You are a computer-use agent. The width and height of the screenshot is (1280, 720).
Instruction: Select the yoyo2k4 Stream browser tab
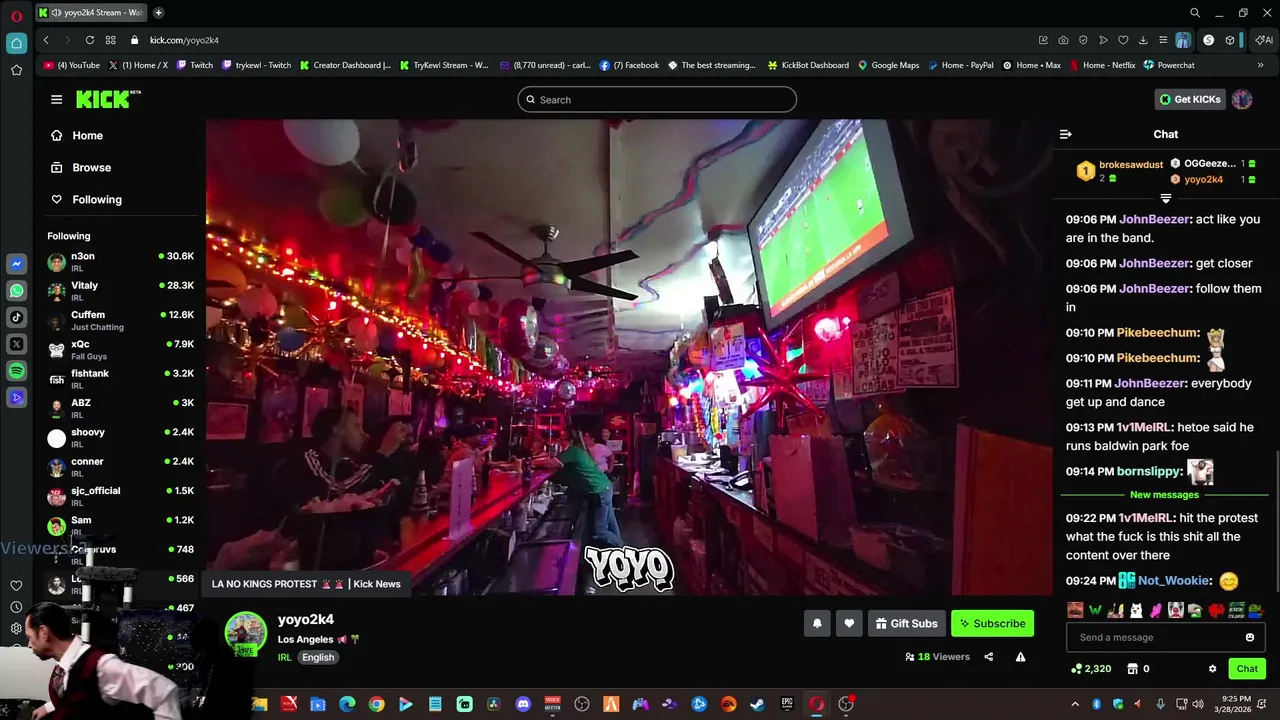(x=92, y=13)
